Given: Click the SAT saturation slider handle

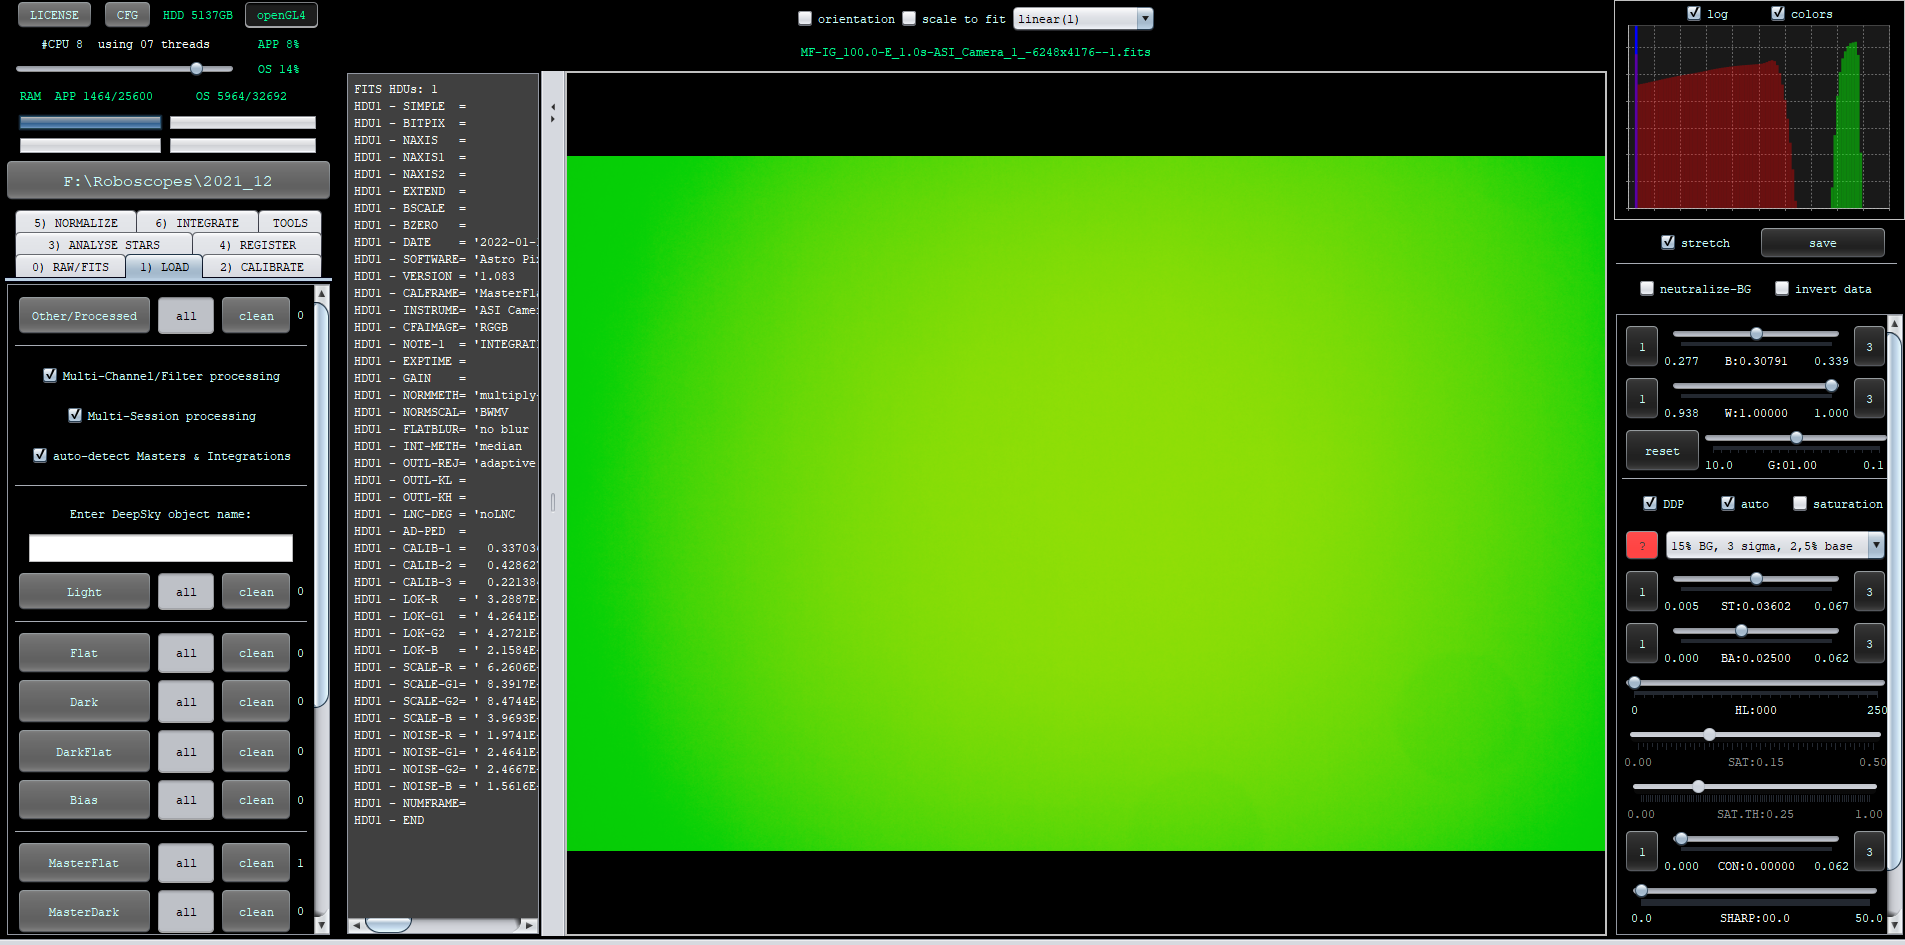Looking at the screenshot, I should tap(1709, 735).
